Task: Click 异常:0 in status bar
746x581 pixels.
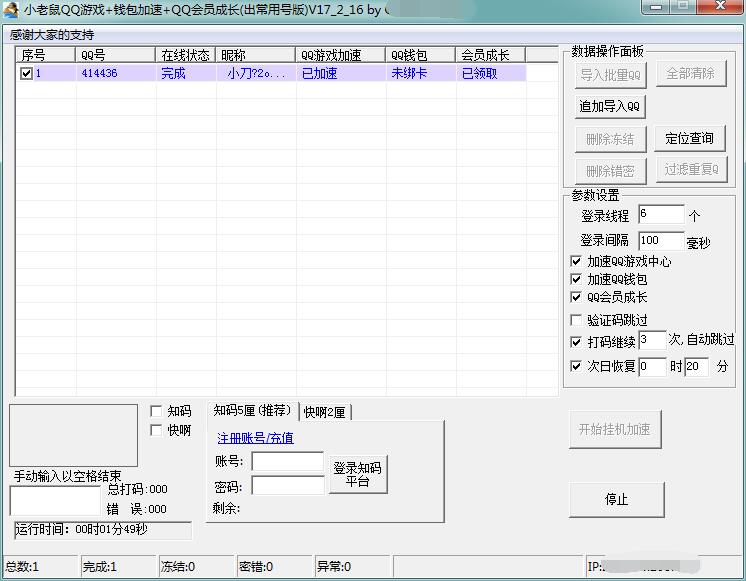Action: tap(352, 566)
